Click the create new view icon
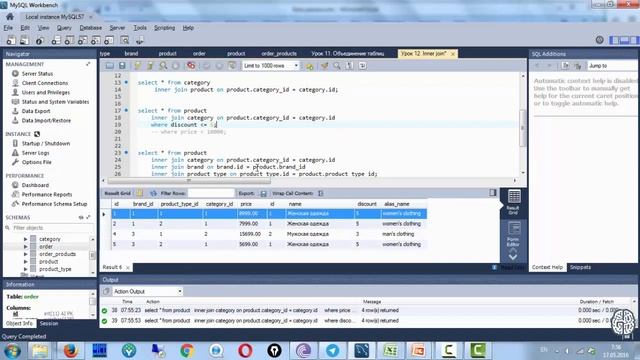 pyautogui.click(x=82, y=40)
